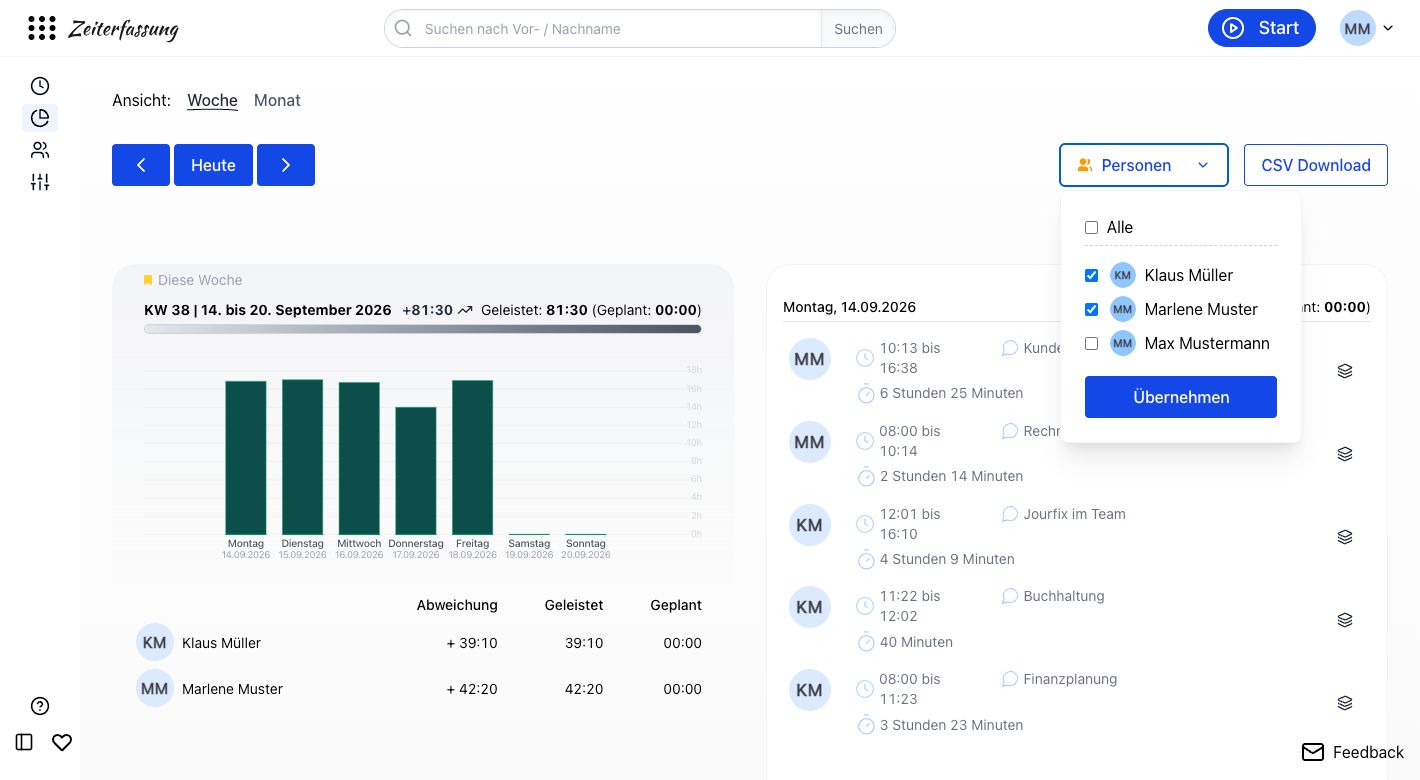This screenshot has width=1420, height=780.
Task: Click the heart icon in the sidebar
Action: point(62,742)
